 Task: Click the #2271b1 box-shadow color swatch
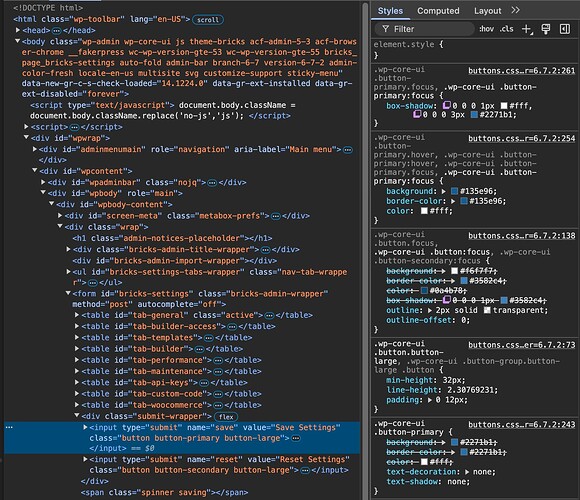[474, 115]
